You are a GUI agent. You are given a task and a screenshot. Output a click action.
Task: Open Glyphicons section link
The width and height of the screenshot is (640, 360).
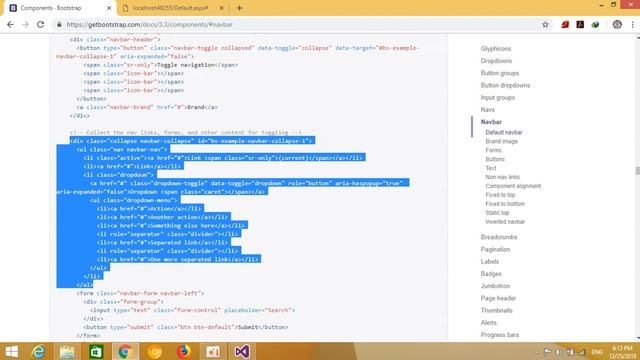point(496,49)
